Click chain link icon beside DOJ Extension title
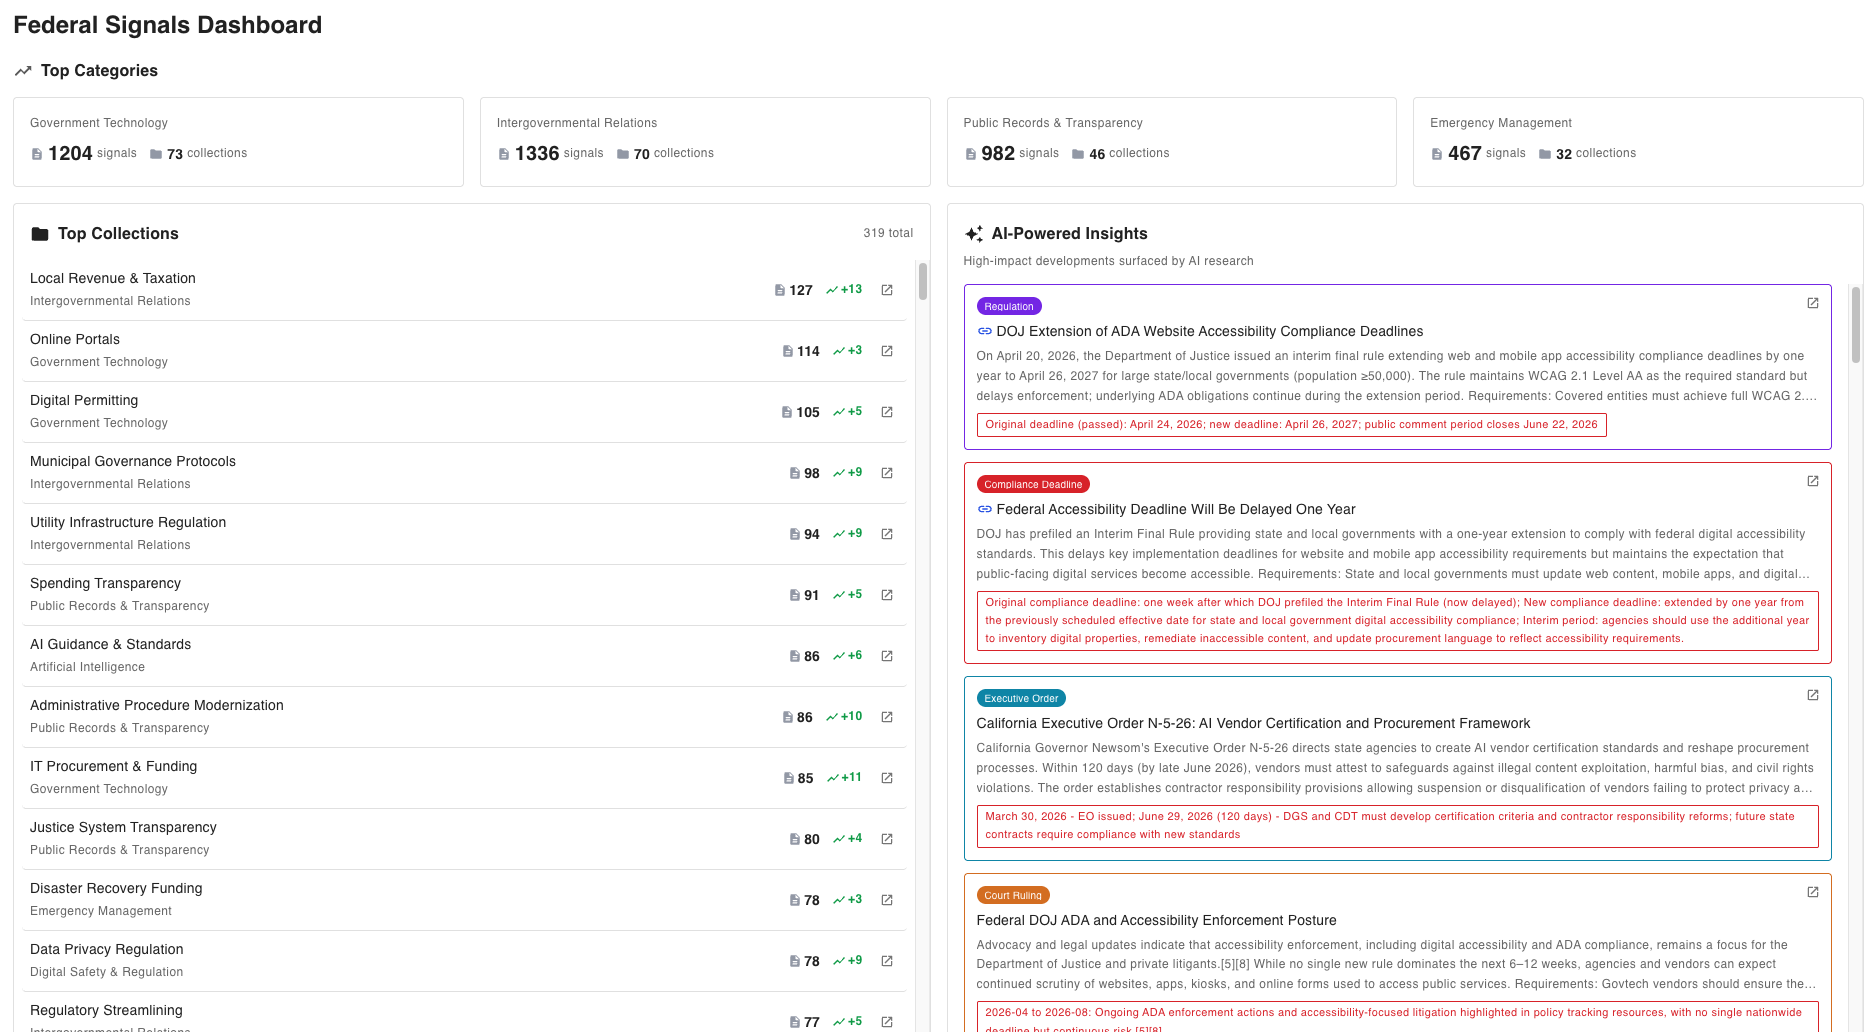The height and width of the screenshot is (1032, 1874). [x=985, y=331]
